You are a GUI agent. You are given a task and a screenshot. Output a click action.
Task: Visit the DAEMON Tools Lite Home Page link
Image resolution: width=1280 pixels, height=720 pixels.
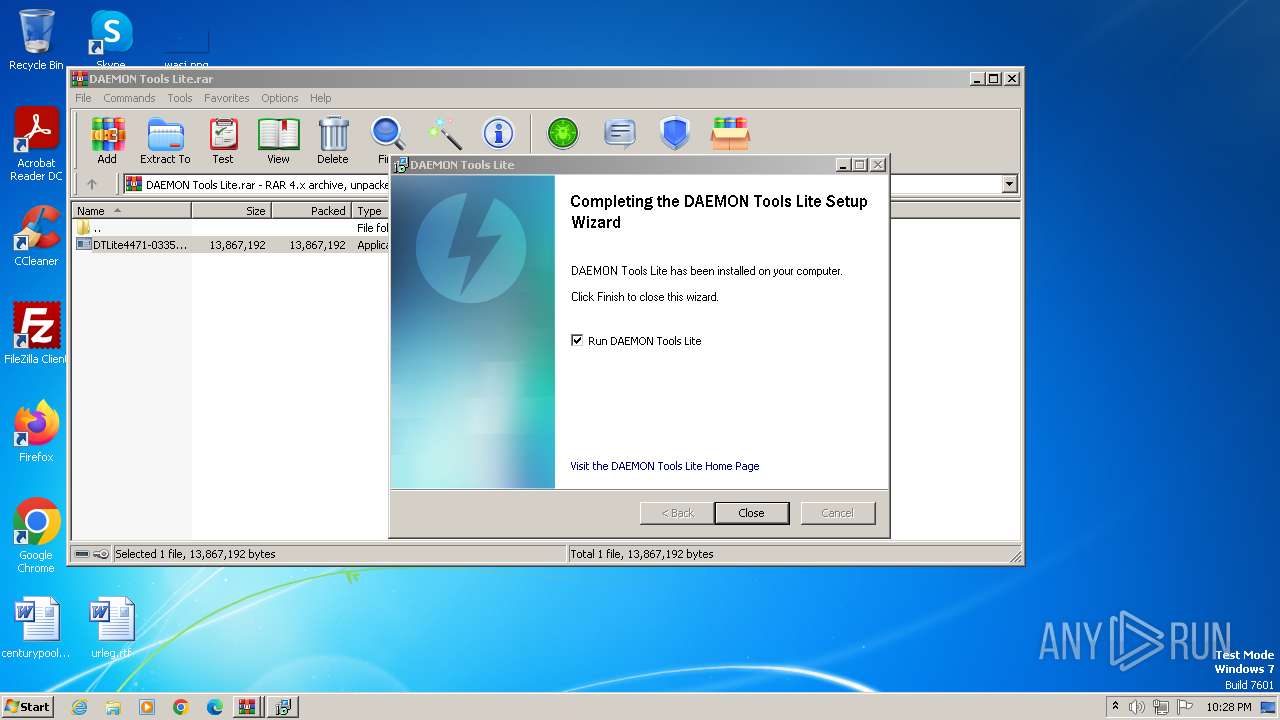665,466
